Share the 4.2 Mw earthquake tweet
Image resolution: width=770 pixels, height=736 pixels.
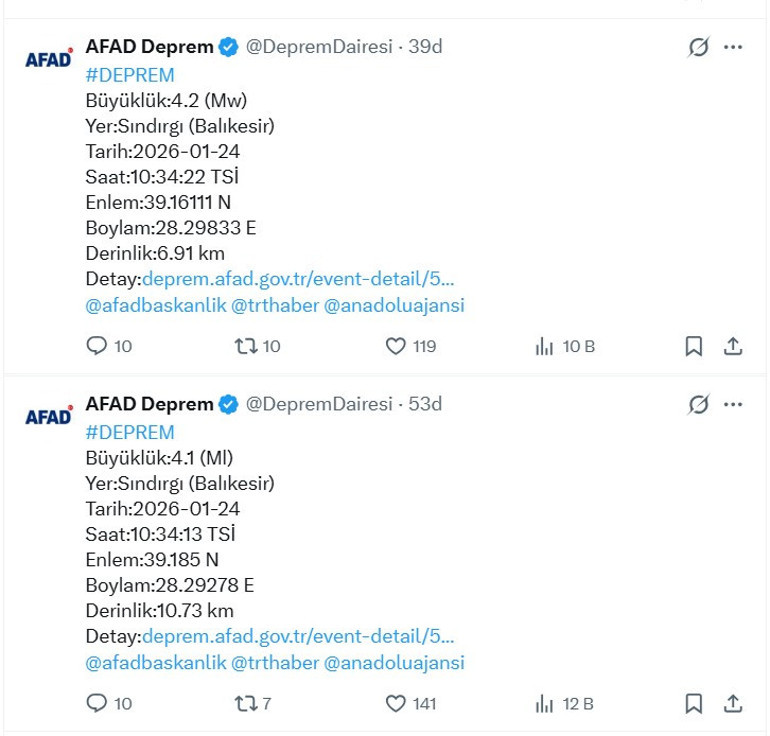point(733,346)
